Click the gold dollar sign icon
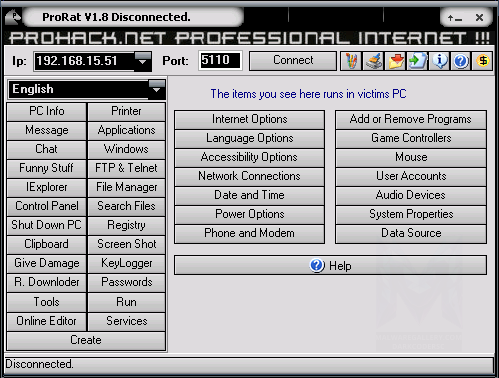The width and height of the screenshot is (499, 378). pos(483,61)
